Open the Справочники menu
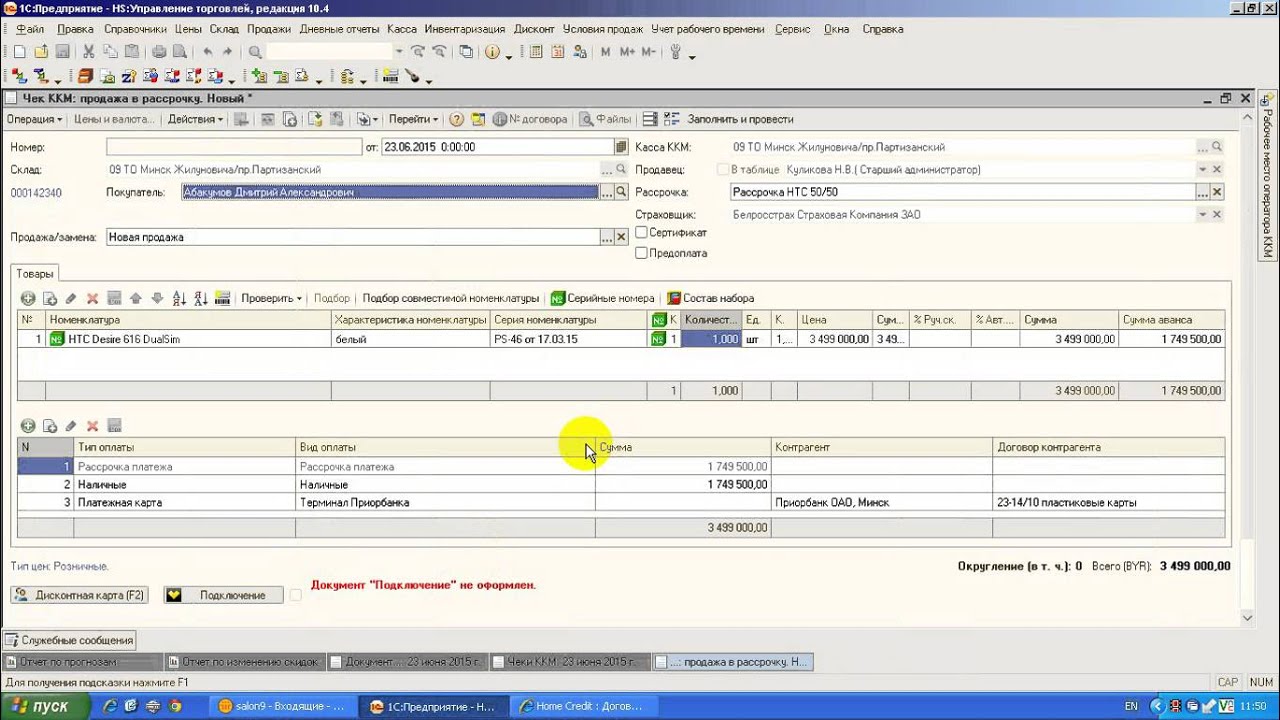 click(x=135, y=29)
